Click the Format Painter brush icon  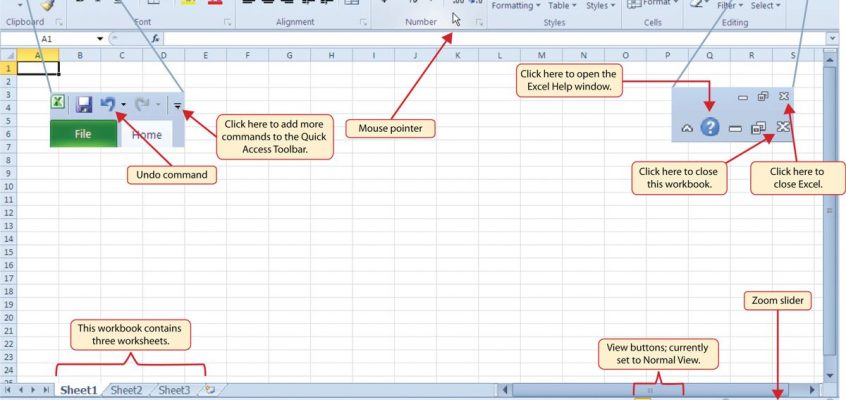(49, 5)
